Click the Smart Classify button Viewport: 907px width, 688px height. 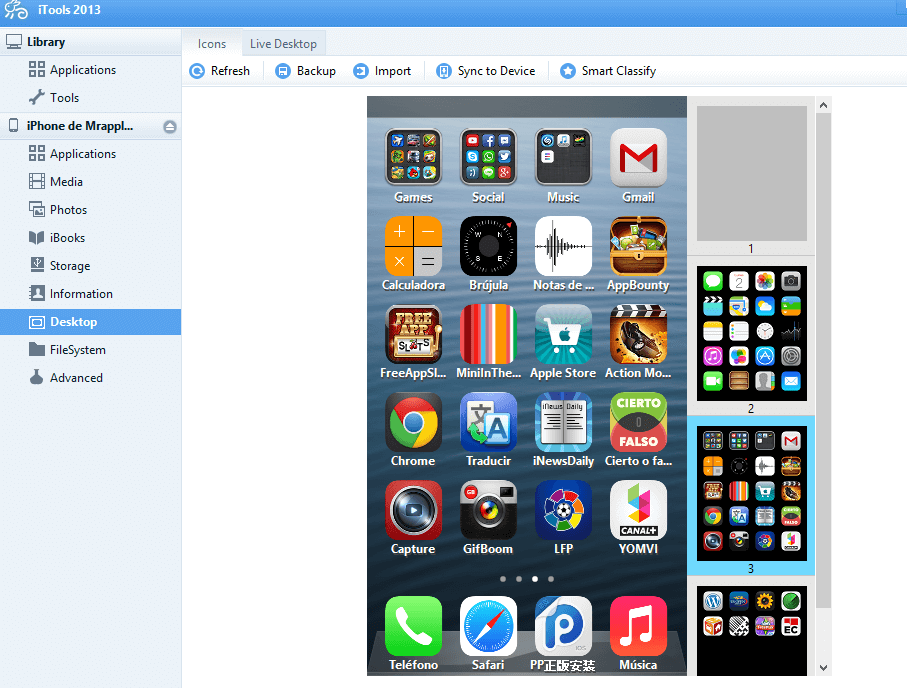tap(608, 71)
